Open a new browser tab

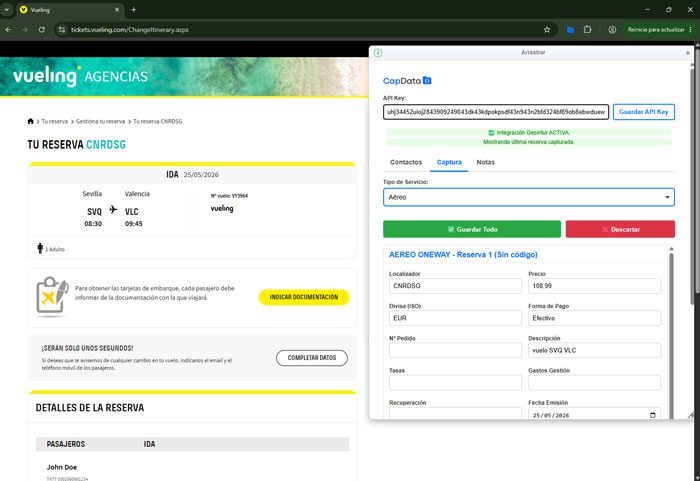tap(133, 9)
